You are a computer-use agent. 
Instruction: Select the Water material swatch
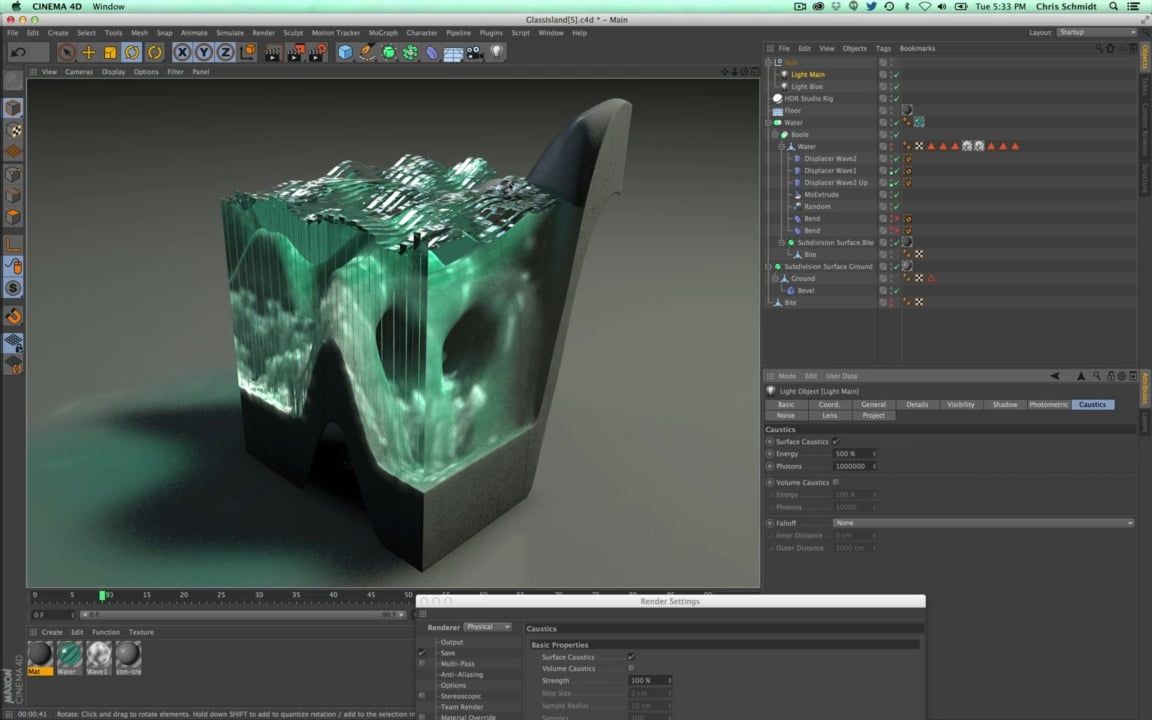tap(70, 658)
